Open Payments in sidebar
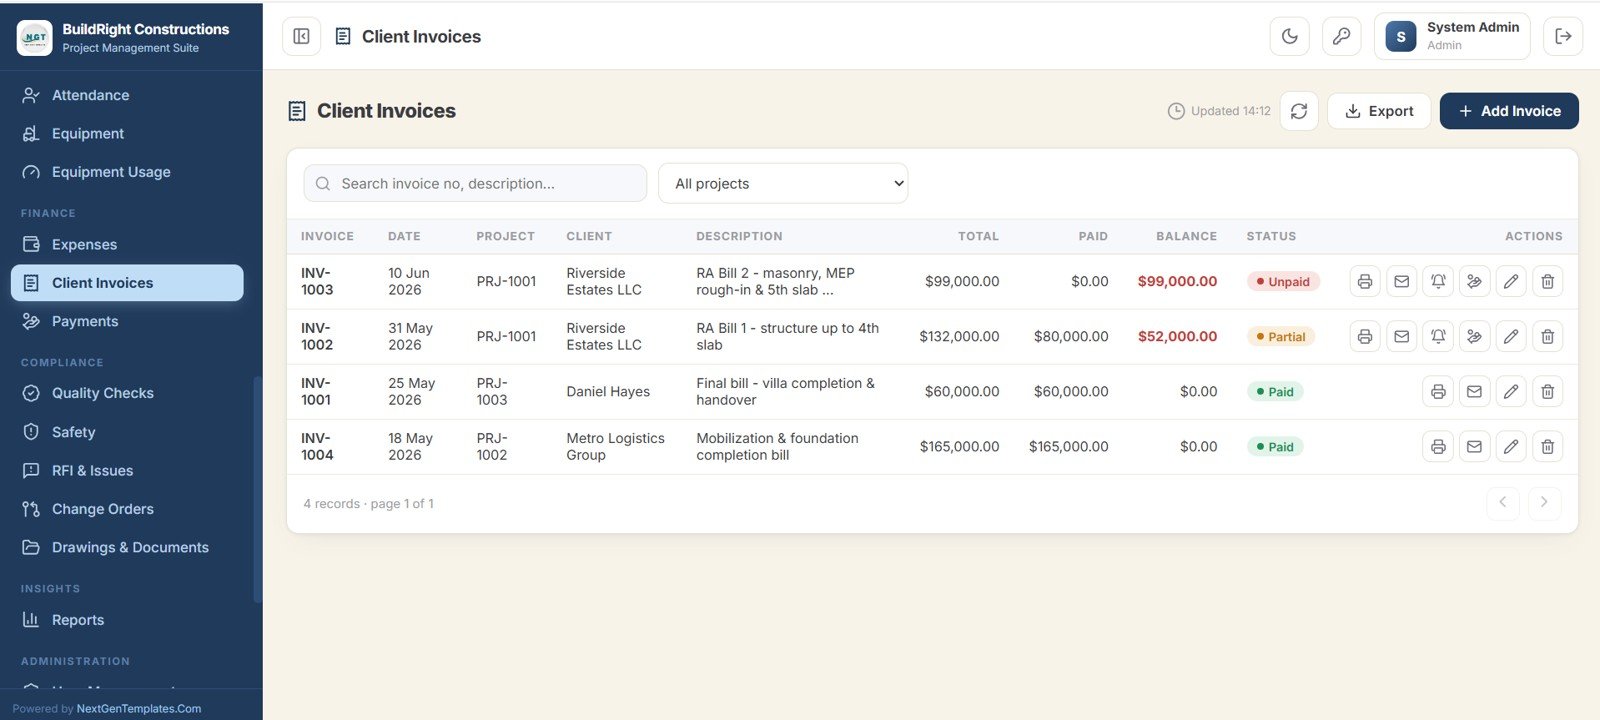The width and height of the screenshot is (1600, 720). click(127, 322)
